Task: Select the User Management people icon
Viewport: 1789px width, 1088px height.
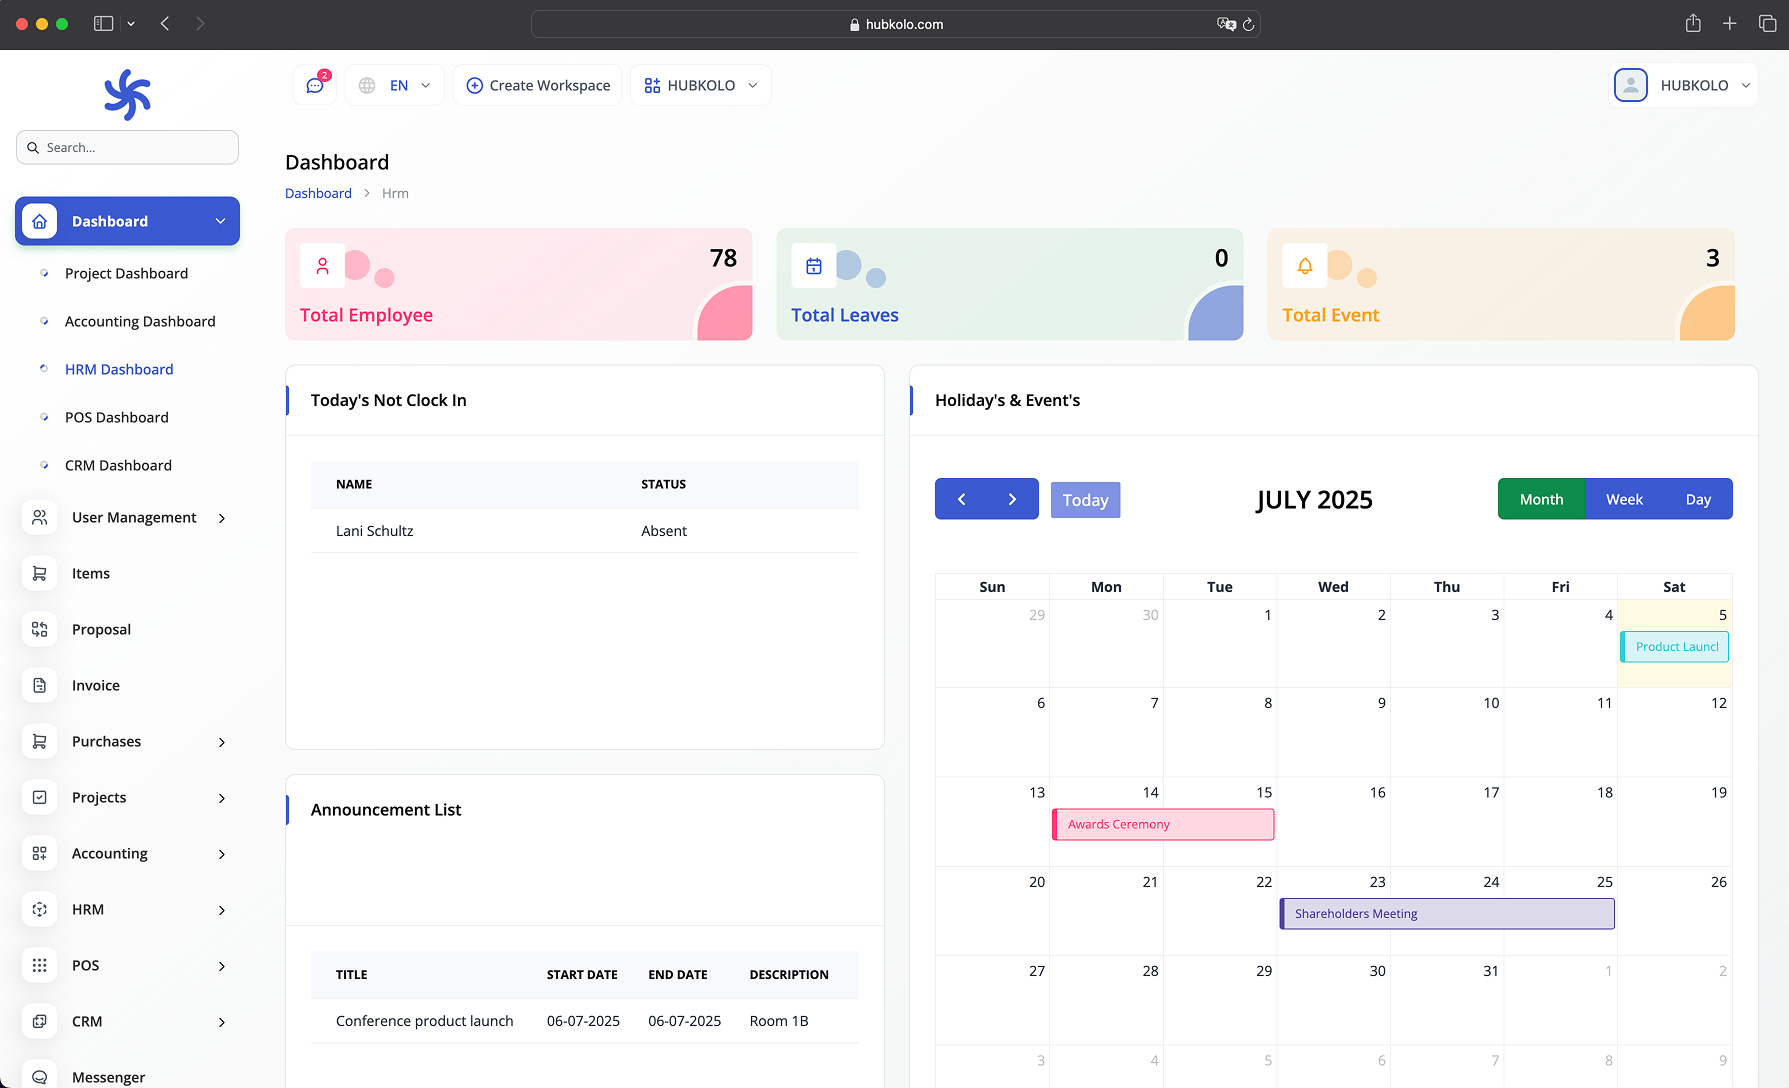Action: tap(39, 517)
